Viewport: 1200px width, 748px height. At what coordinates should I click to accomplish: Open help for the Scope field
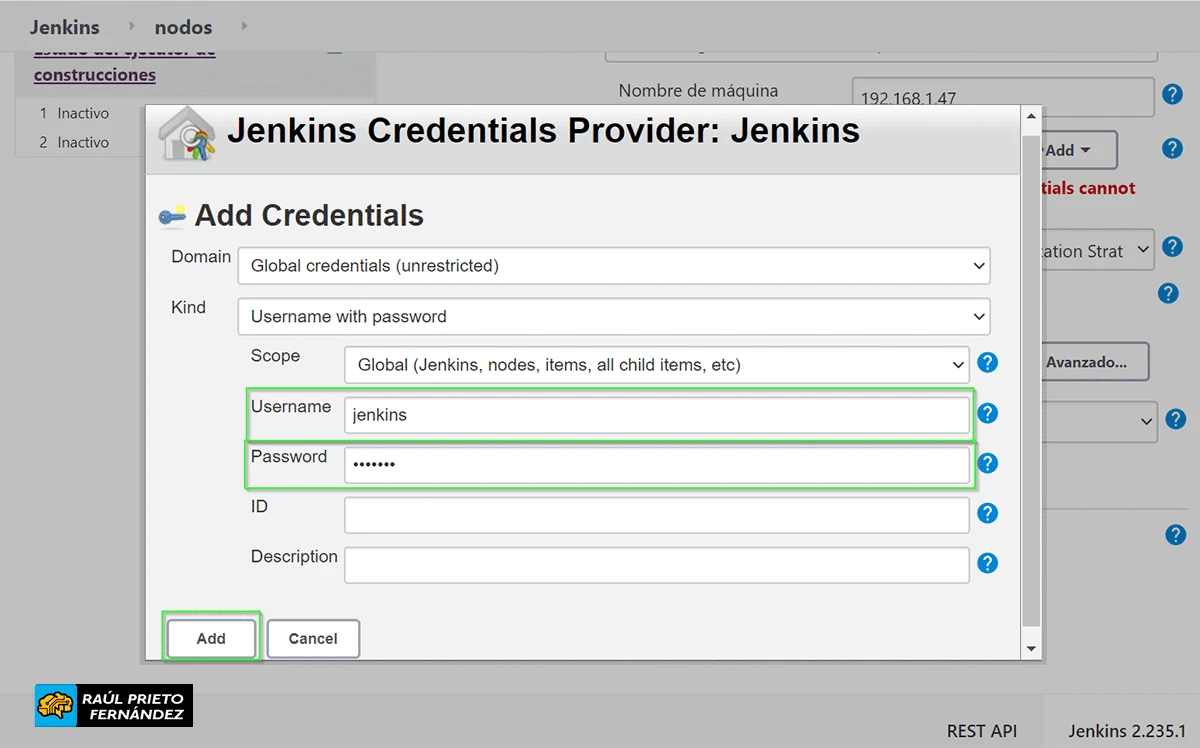pos(987,363)
